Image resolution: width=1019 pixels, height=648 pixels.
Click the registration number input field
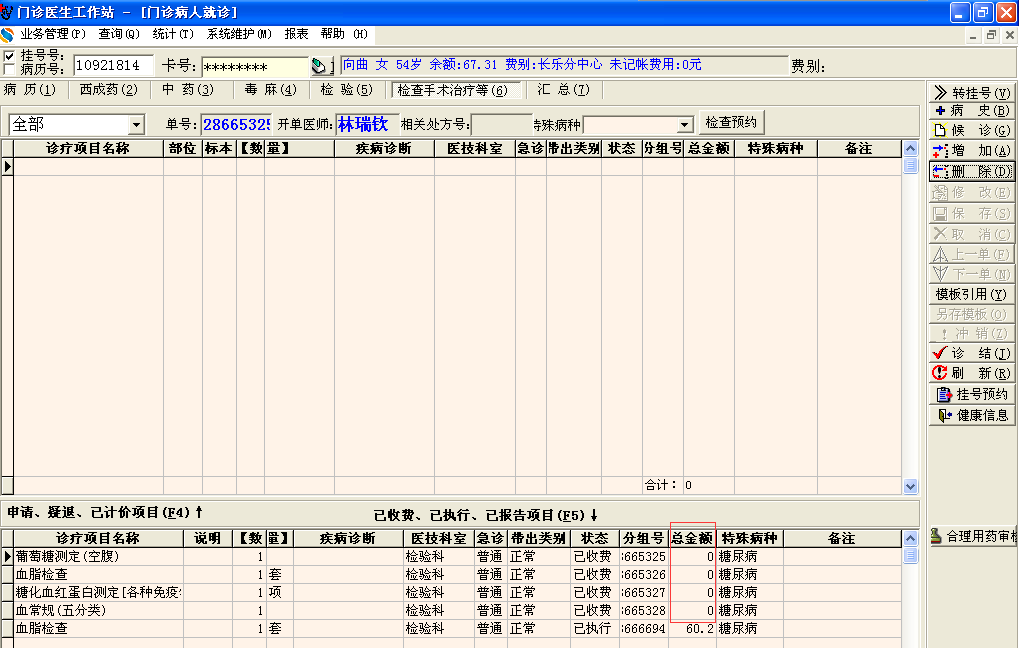click(113, 65)
